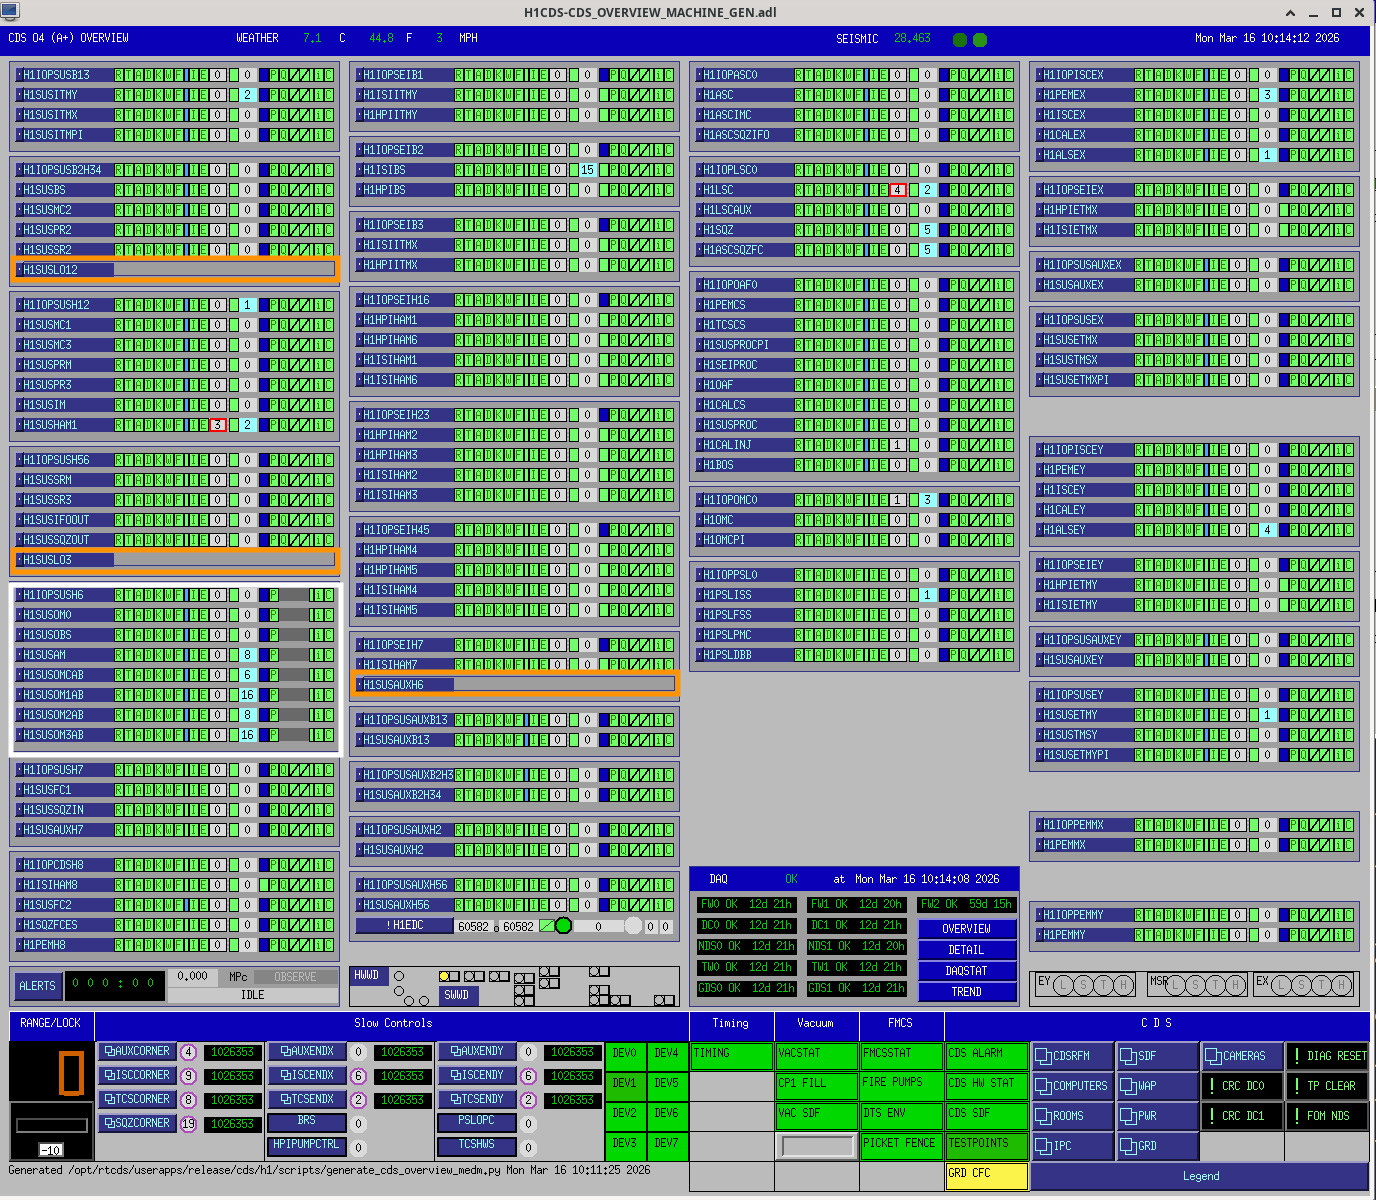Click the CRC DC0 command button
The width and height of the screenshot is (1376, 1200).
1241,1086
